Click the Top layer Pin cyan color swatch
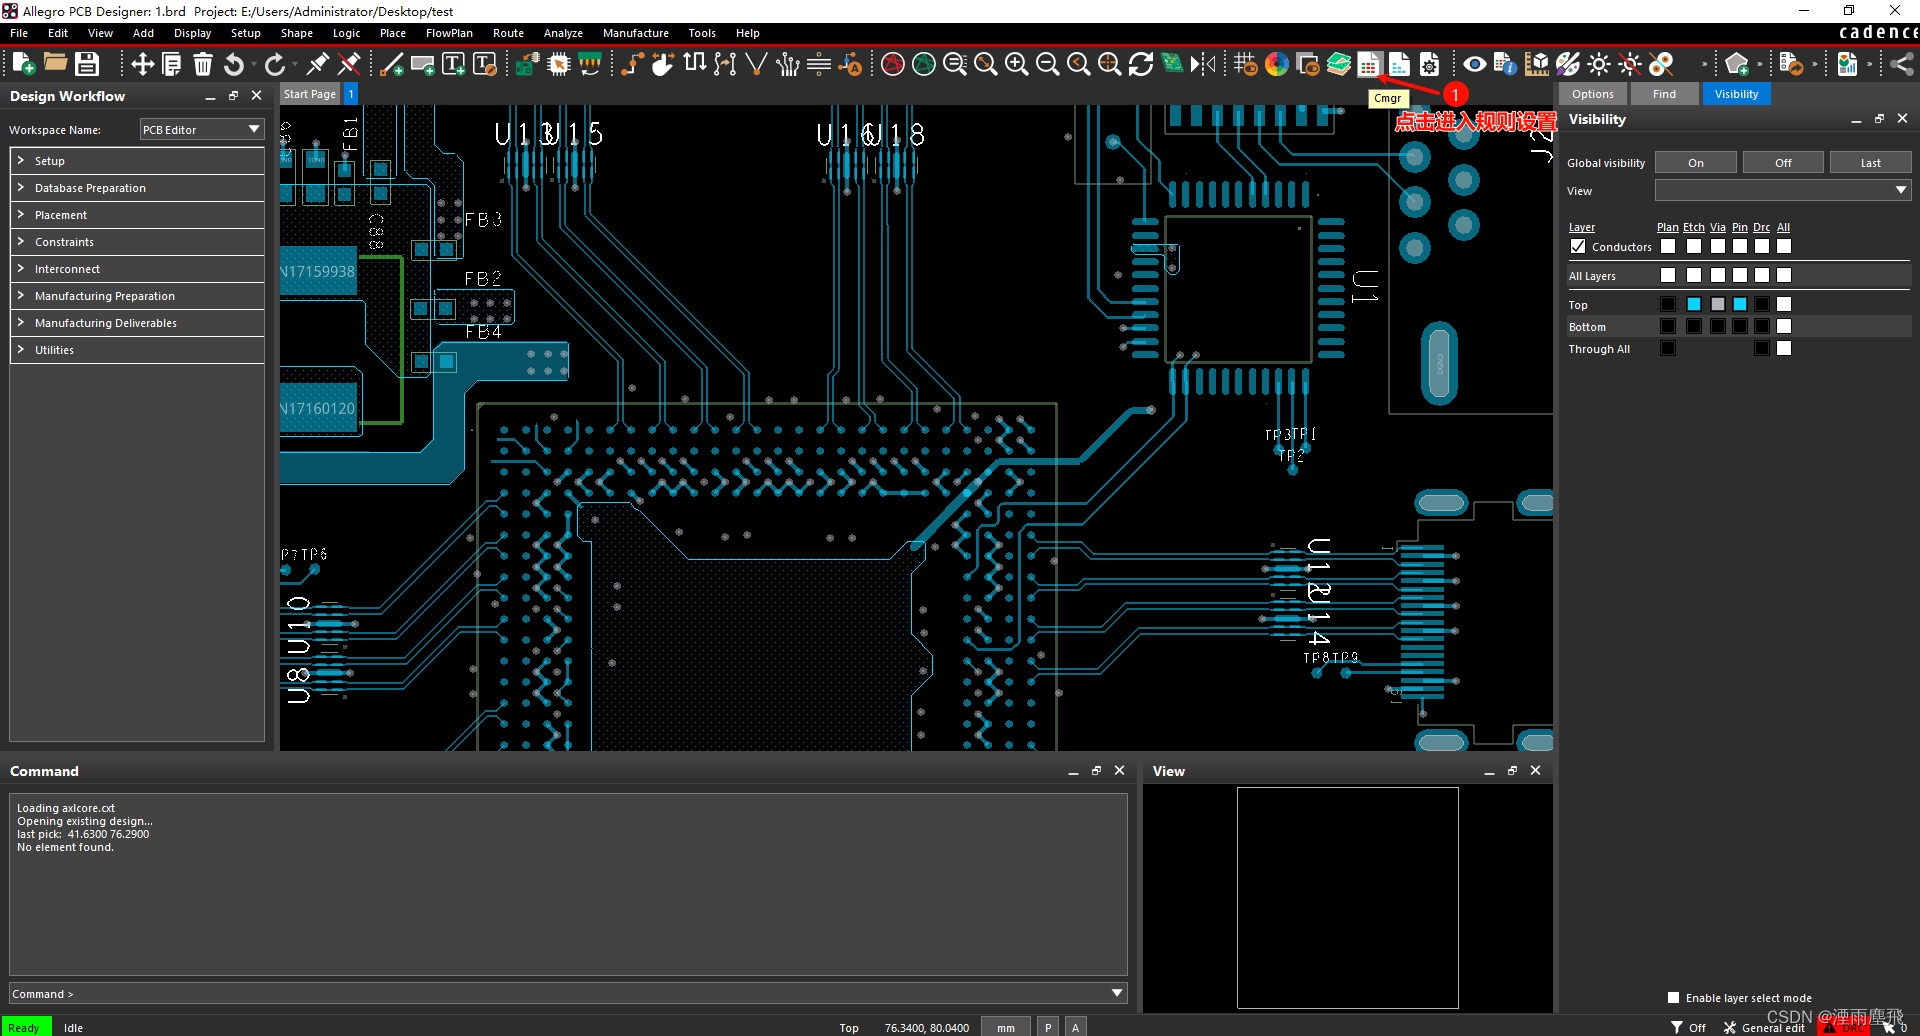This screenshot has height=1036, width=1920. click(x=1740, y=304)
